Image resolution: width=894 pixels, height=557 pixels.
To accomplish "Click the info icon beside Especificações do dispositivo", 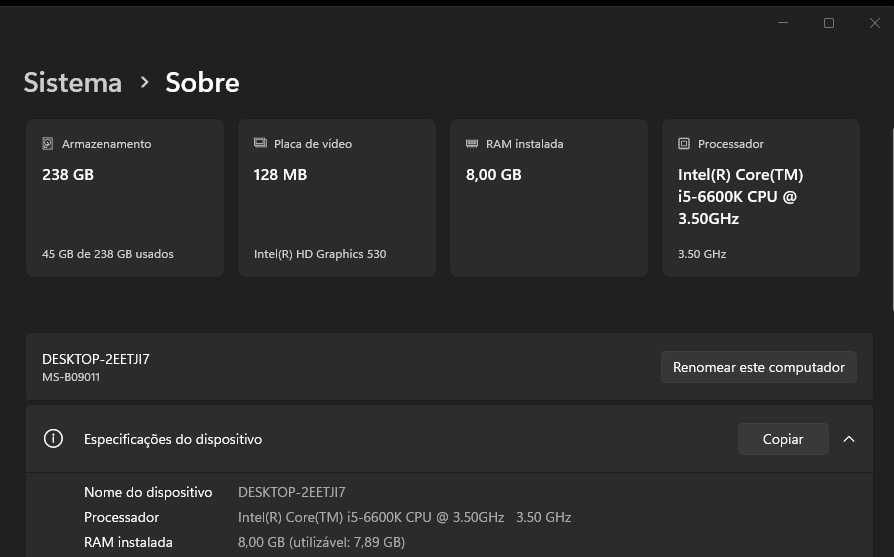I will (x=54, y=439).
